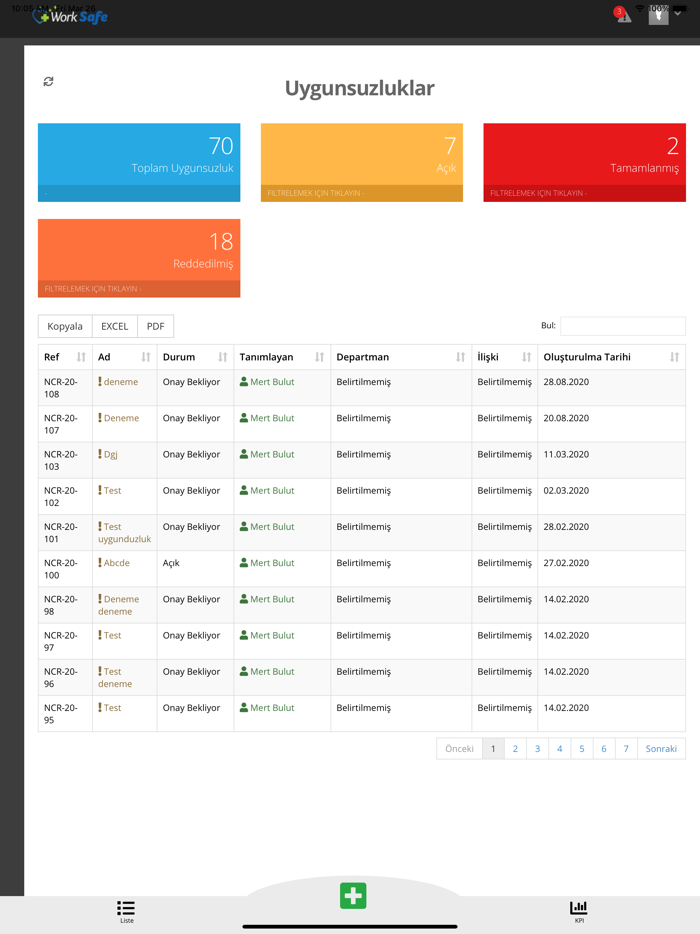The height and width of the screenshot is (934, 700).
Task: Open the 'Test uygunduzluk' link
Action: 125,533
